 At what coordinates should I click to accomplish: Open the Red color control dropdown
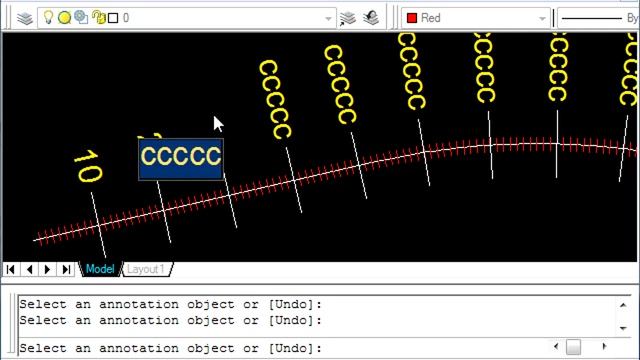(476, 18)
